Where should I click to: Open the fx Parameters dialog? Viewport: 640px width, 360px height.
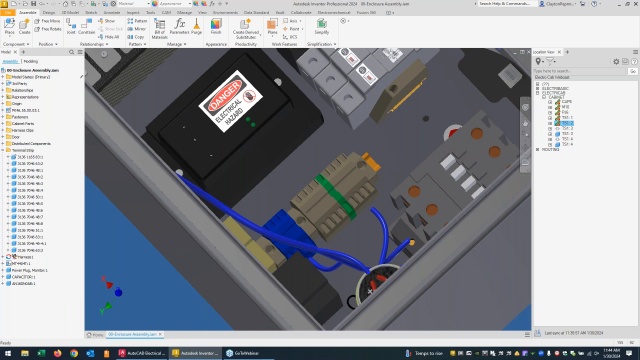click(x=179, y=27)
